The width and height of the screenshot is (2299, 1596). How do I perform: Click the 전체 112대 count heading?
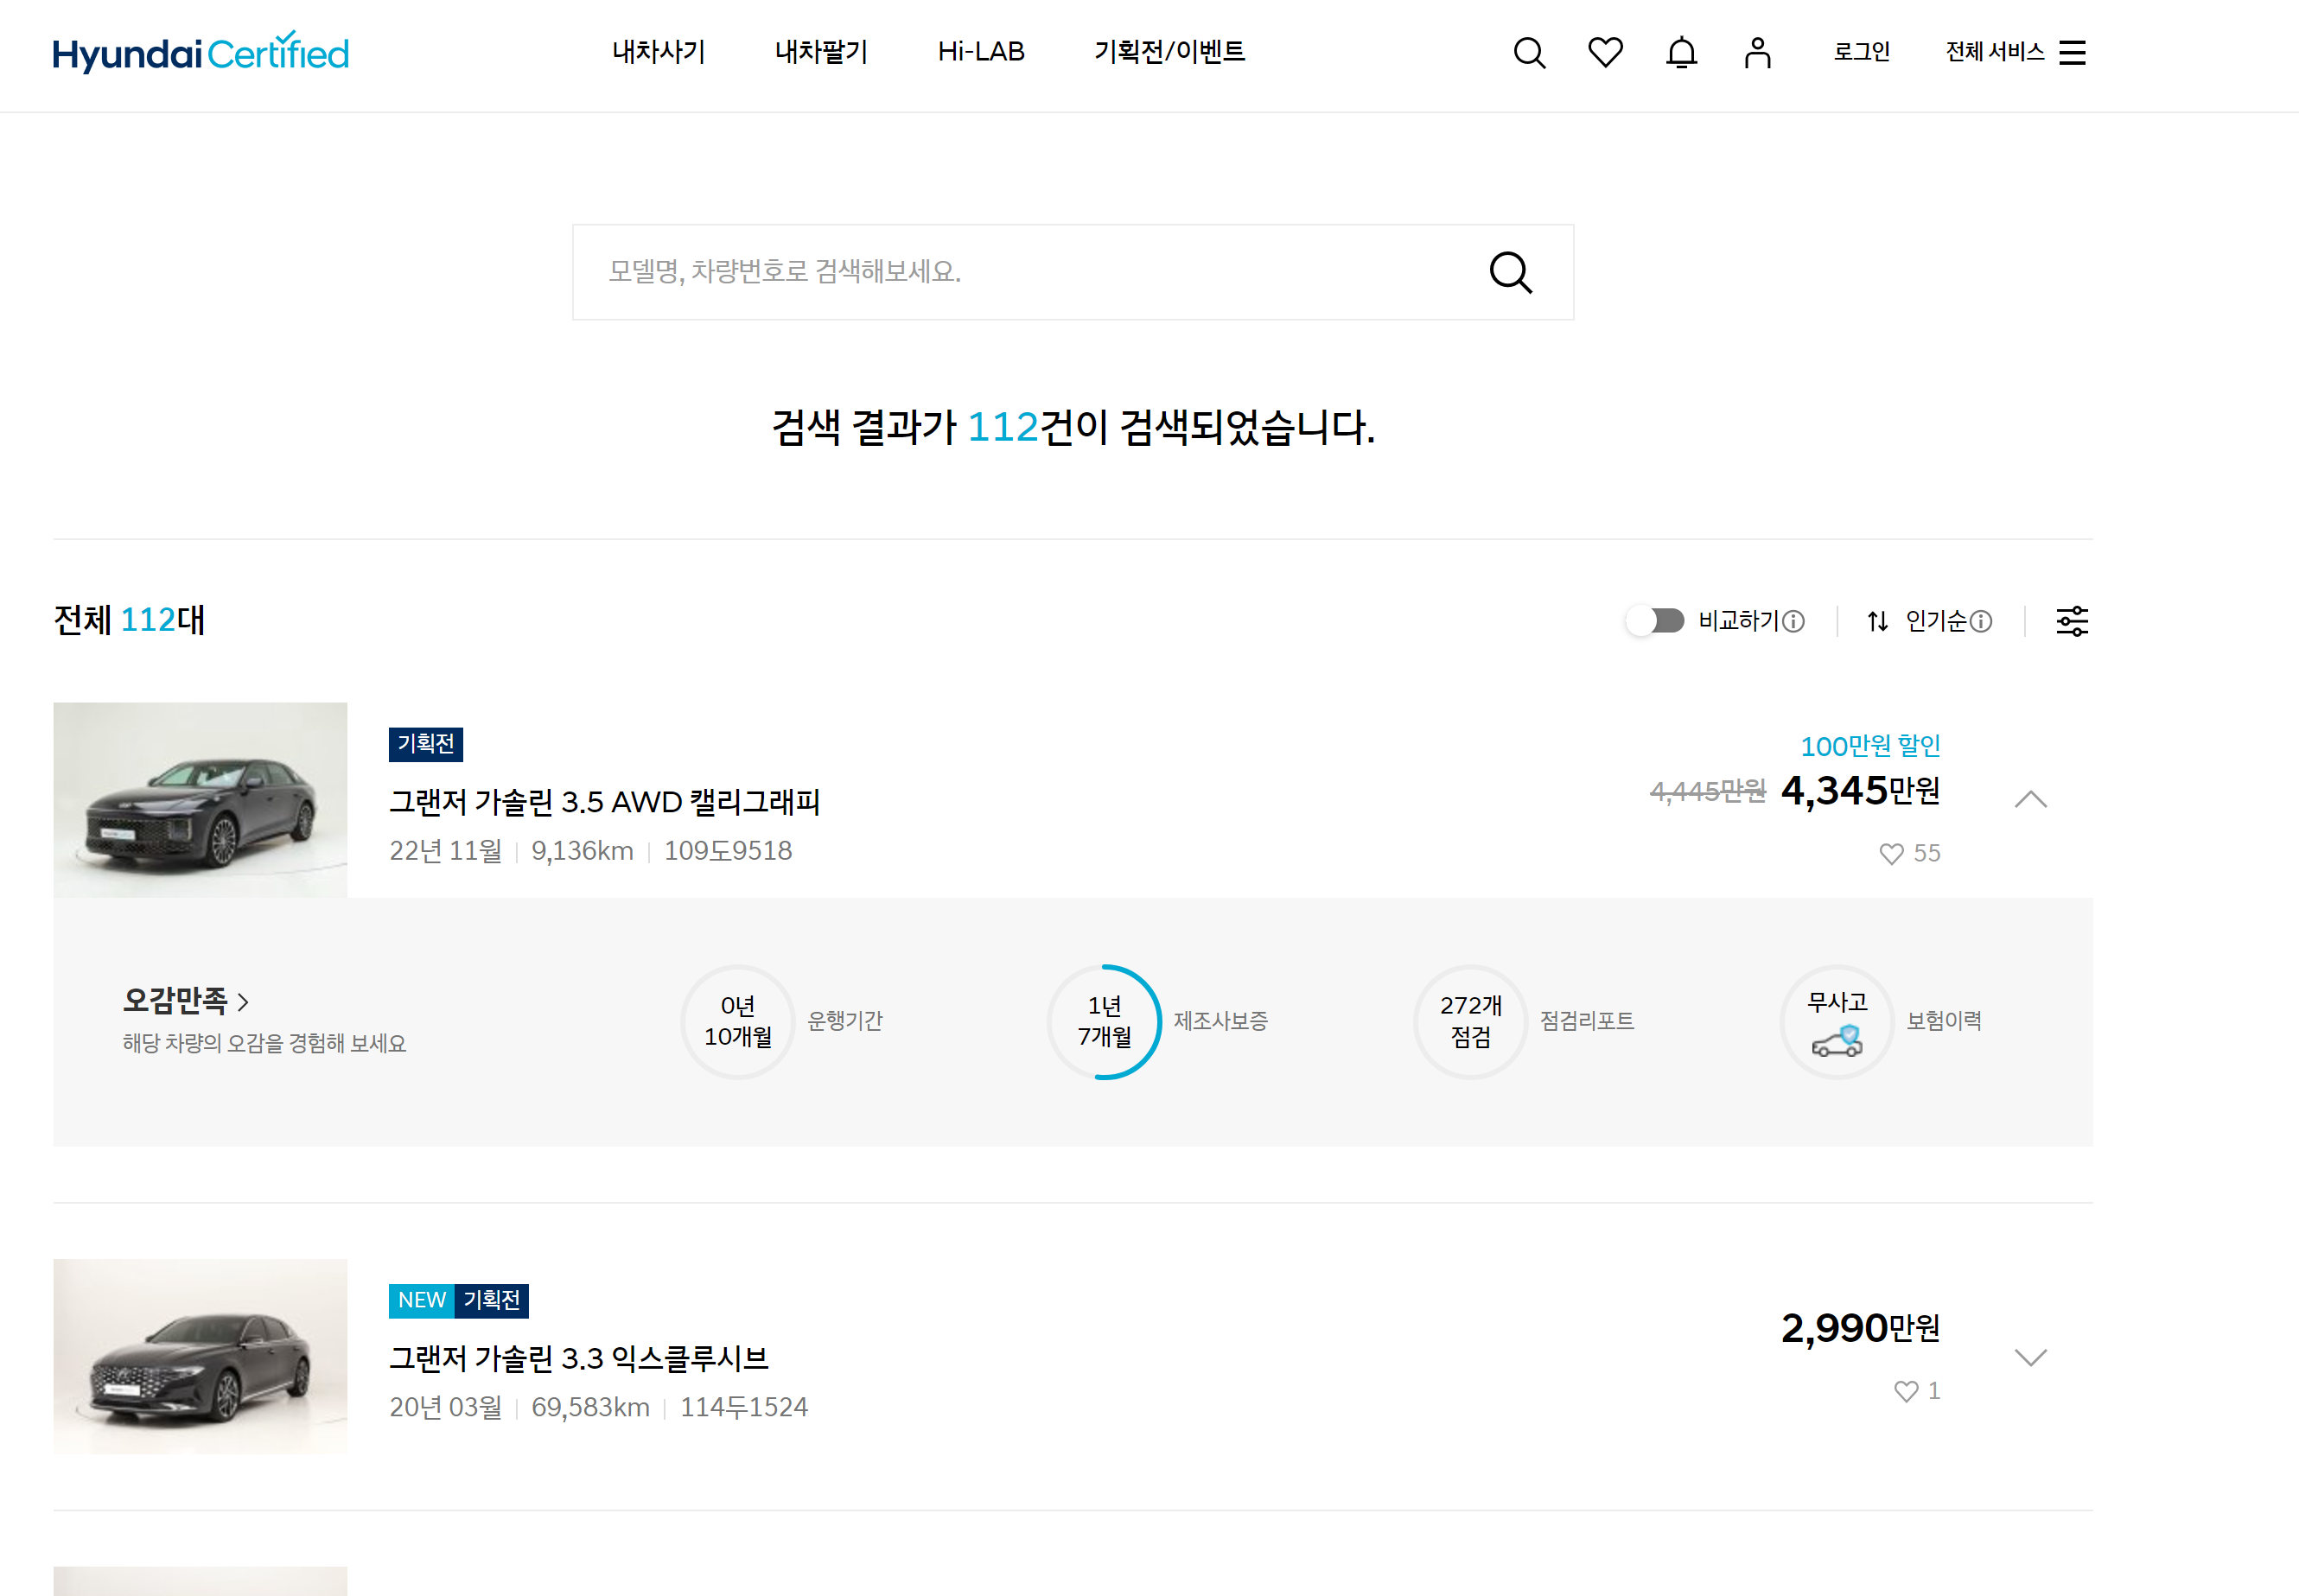point(129,620)
